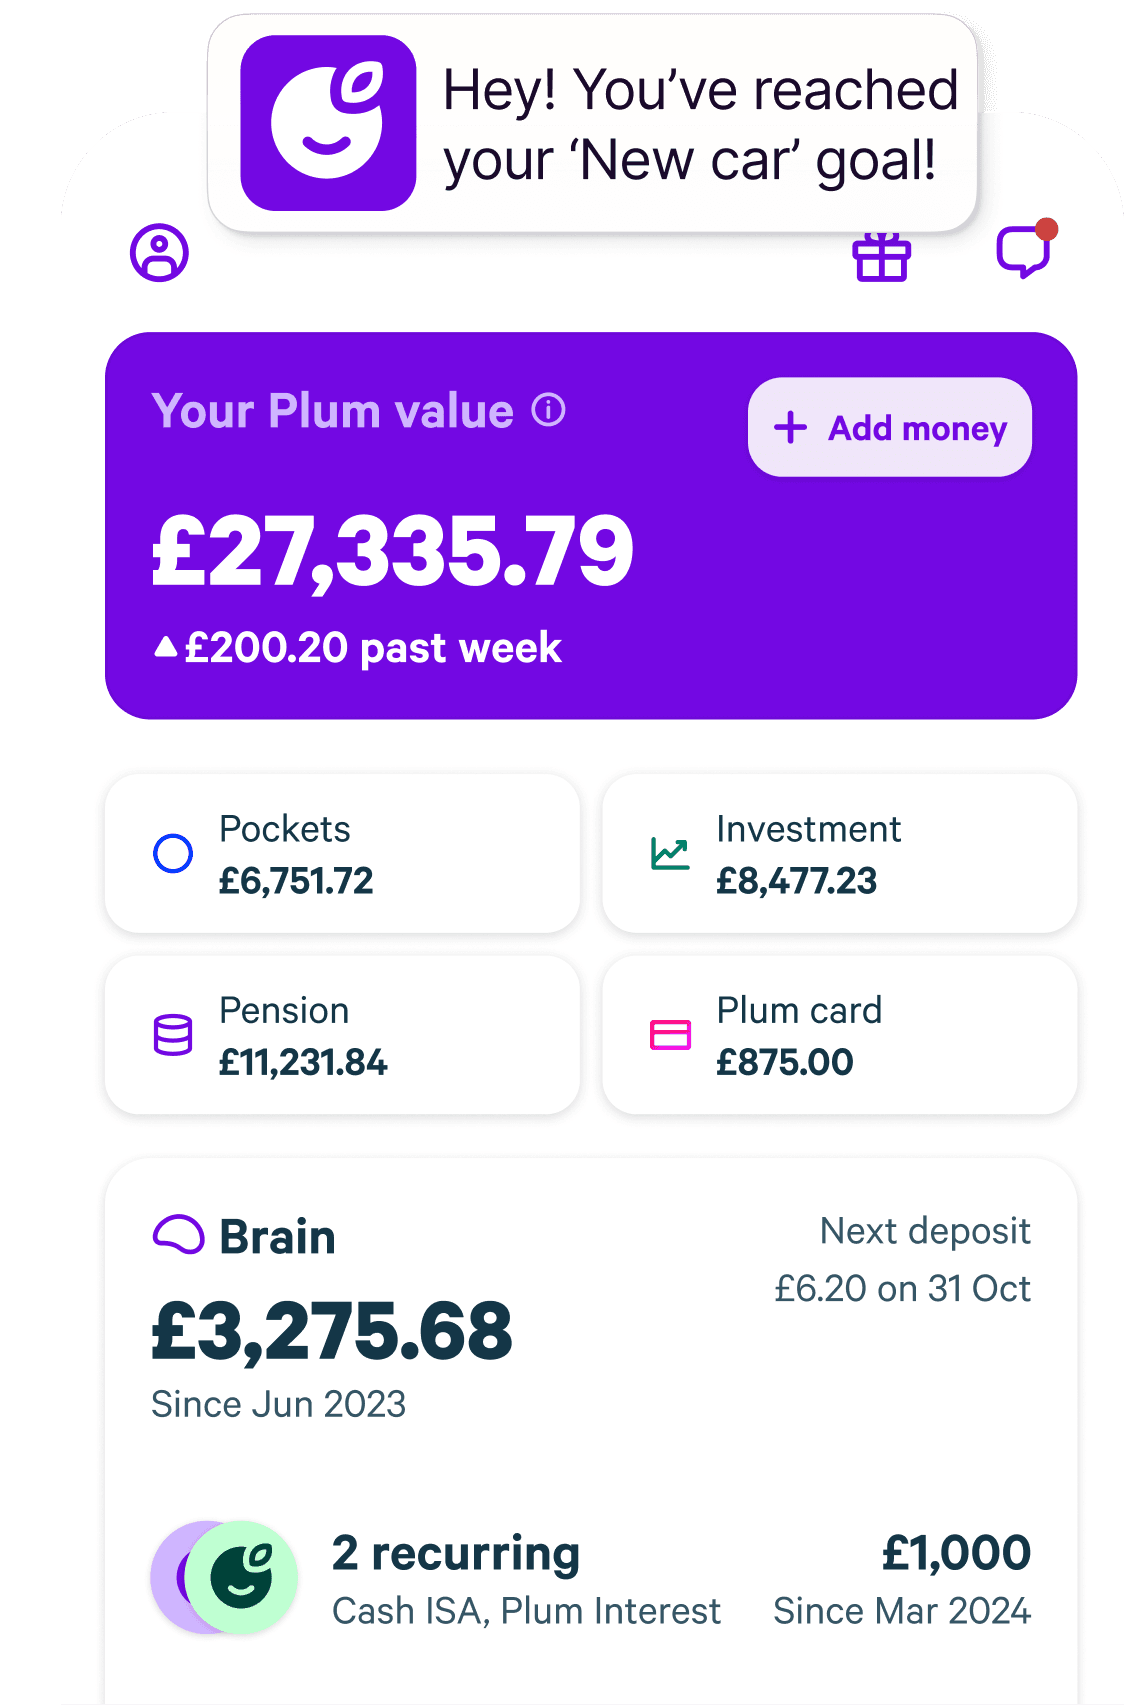Open the chat messages icon
The image size is (1144, 1705).
1023,250
